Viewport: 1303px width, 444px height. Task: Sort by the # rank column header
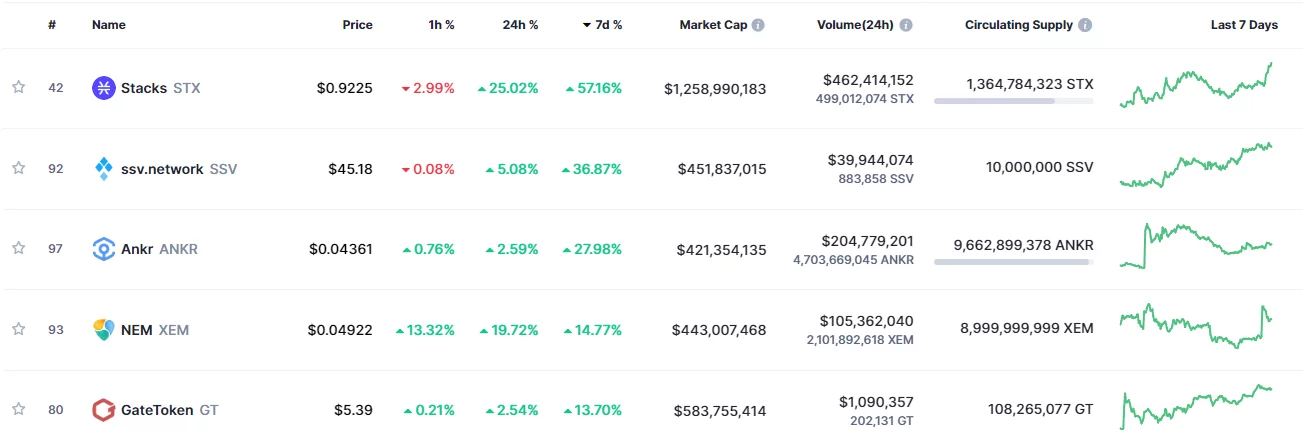pyautogui.click(x=52, y=25)
